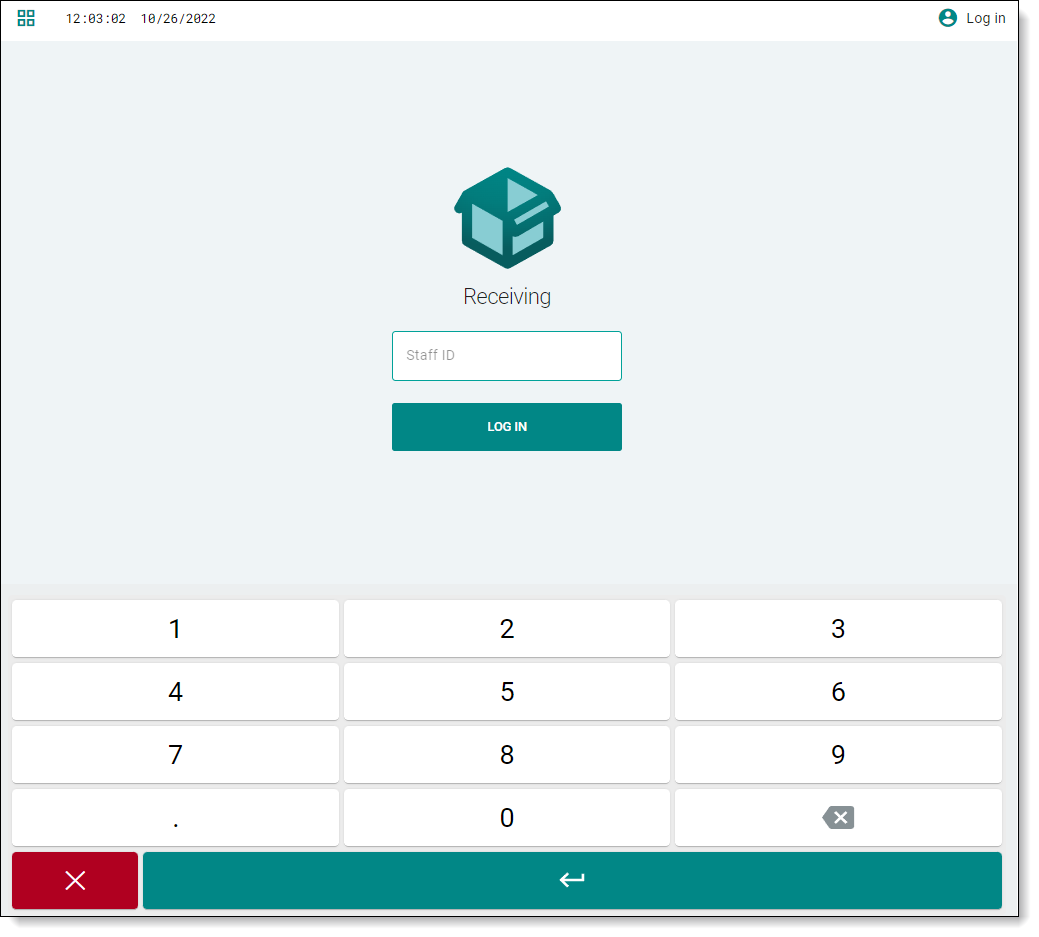The width and height of the screenshot is (1039, 937).
Task: Click the Log in link at top right
Action: (985, 18)
